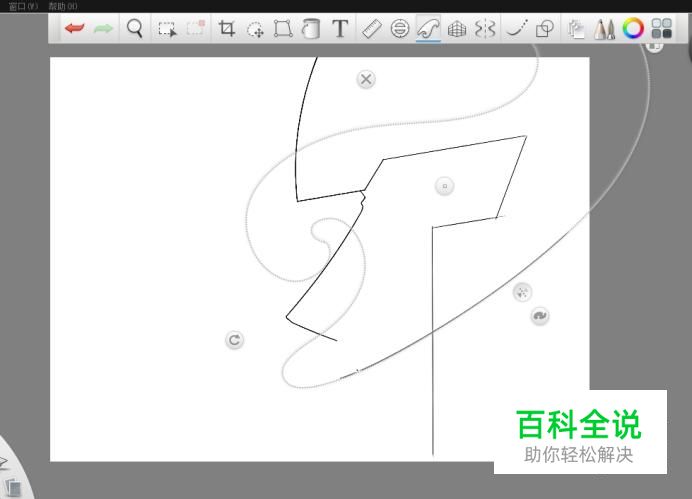Open the 帮助 menu
The height and width of the screenshot is (499, 692).
point(63,6)
